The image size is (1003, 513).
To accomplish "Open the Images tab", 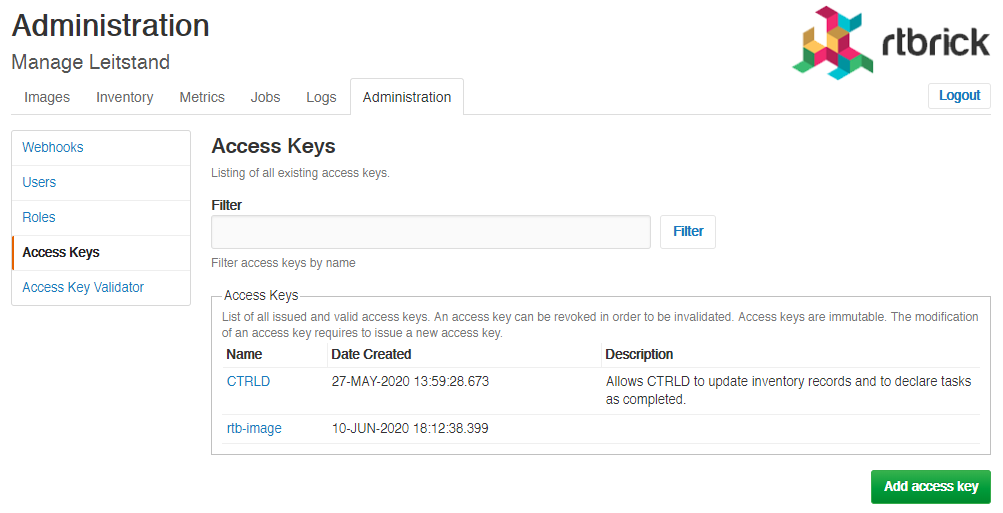I will click(47, 97).
